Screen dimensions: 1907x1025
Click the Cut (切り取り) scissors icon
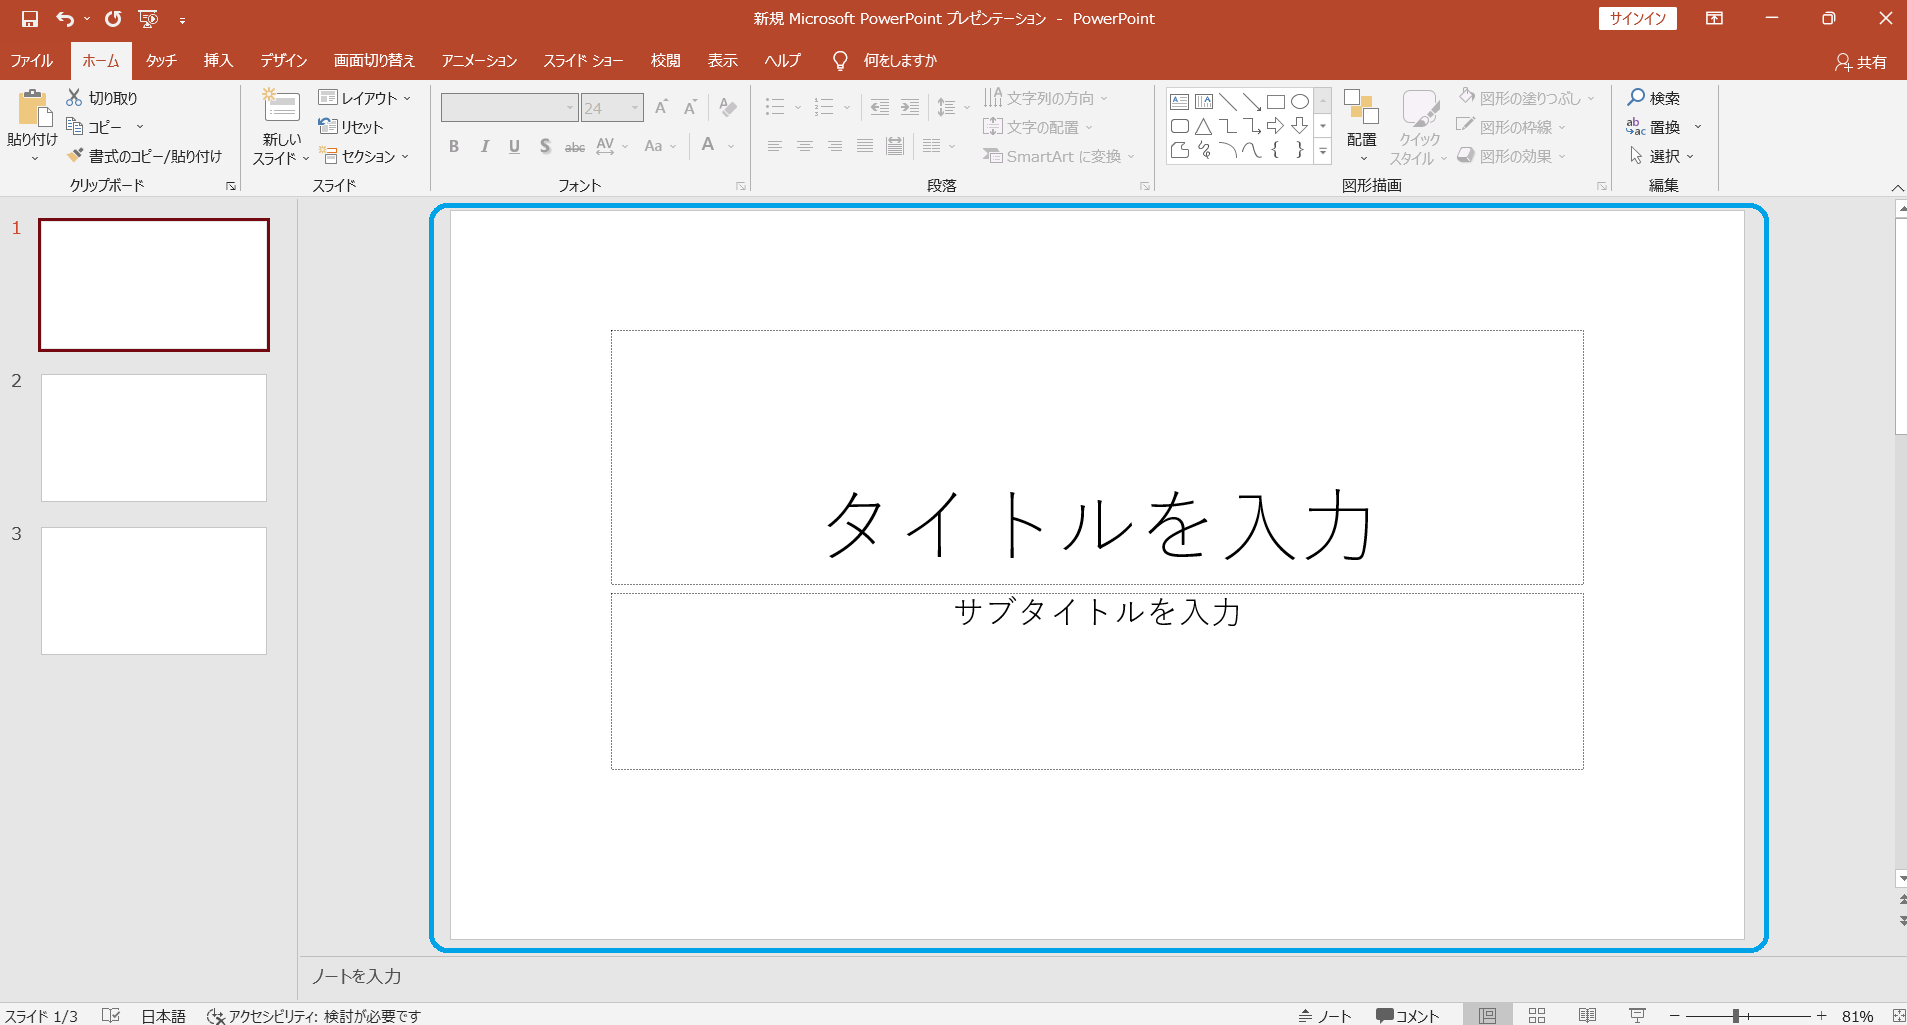[74, 98]
